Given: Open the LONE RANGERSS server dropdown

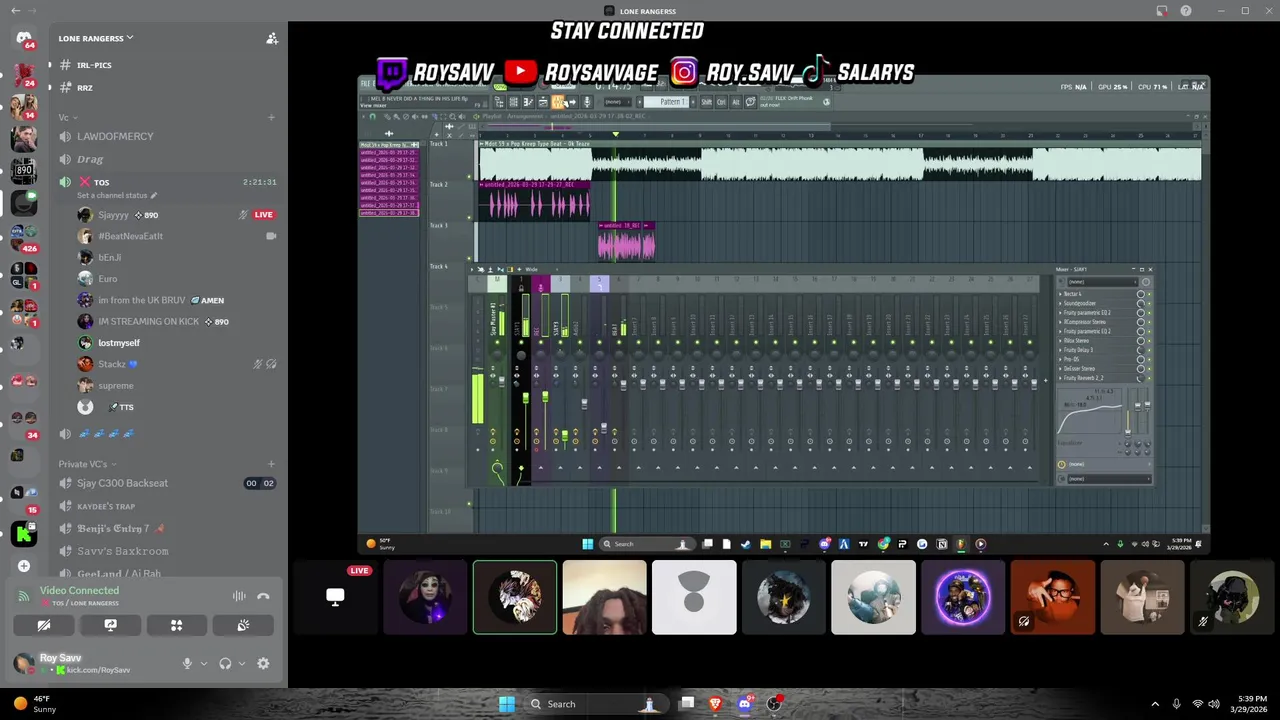Looking at the screenshot, I should tap(96, 38).
